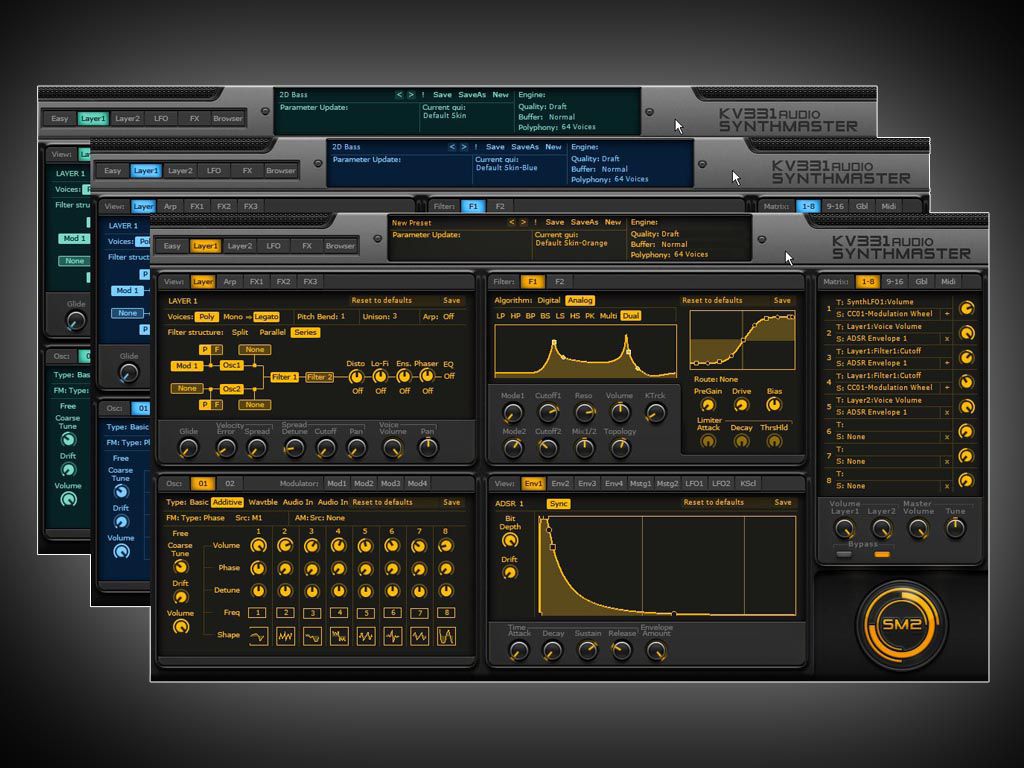Select the shape waveform icon for partial 1

click(258, 636)
